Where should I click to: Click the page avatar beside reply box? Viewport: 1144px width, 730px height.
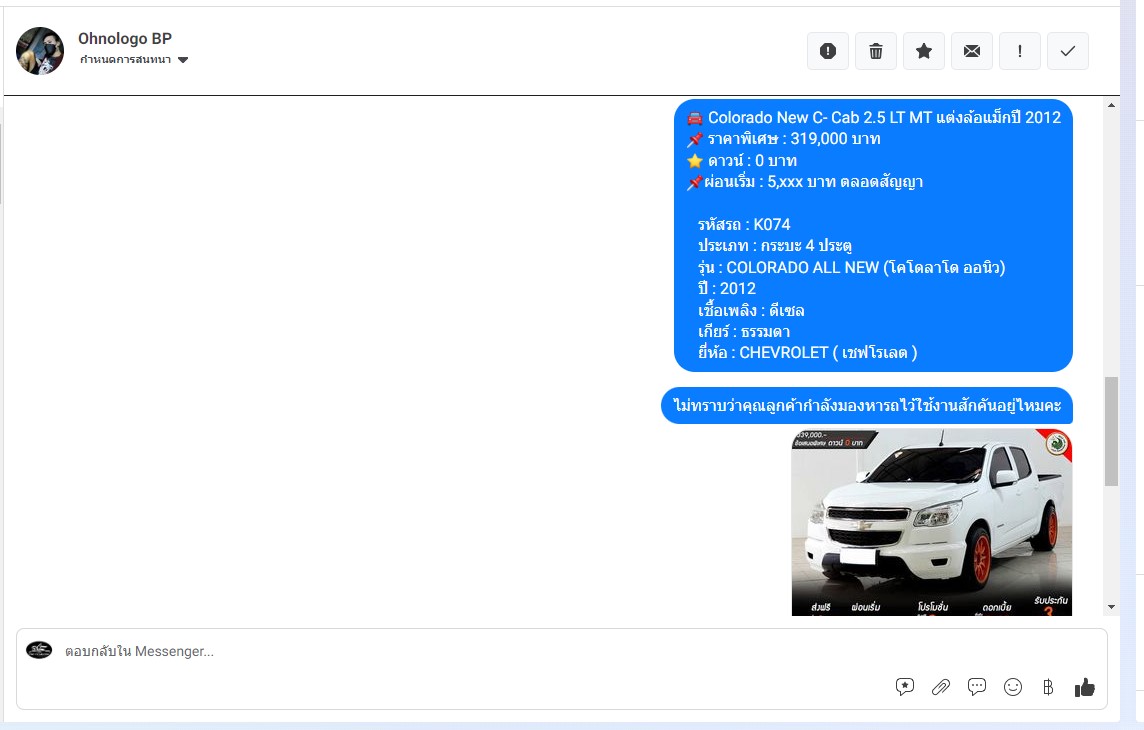pyautogui.click(x=39, y=650)
